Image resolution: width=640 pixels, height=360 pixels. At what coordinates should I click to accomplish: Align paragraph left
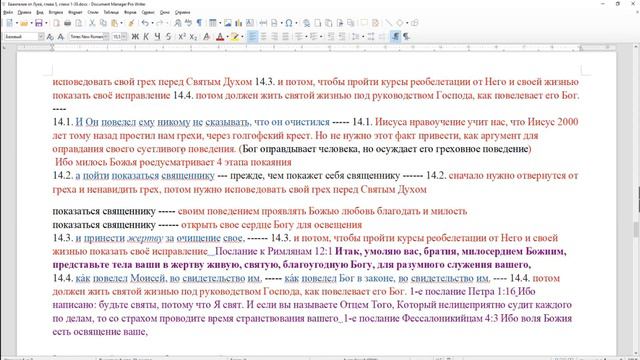(x=252, y=37)
